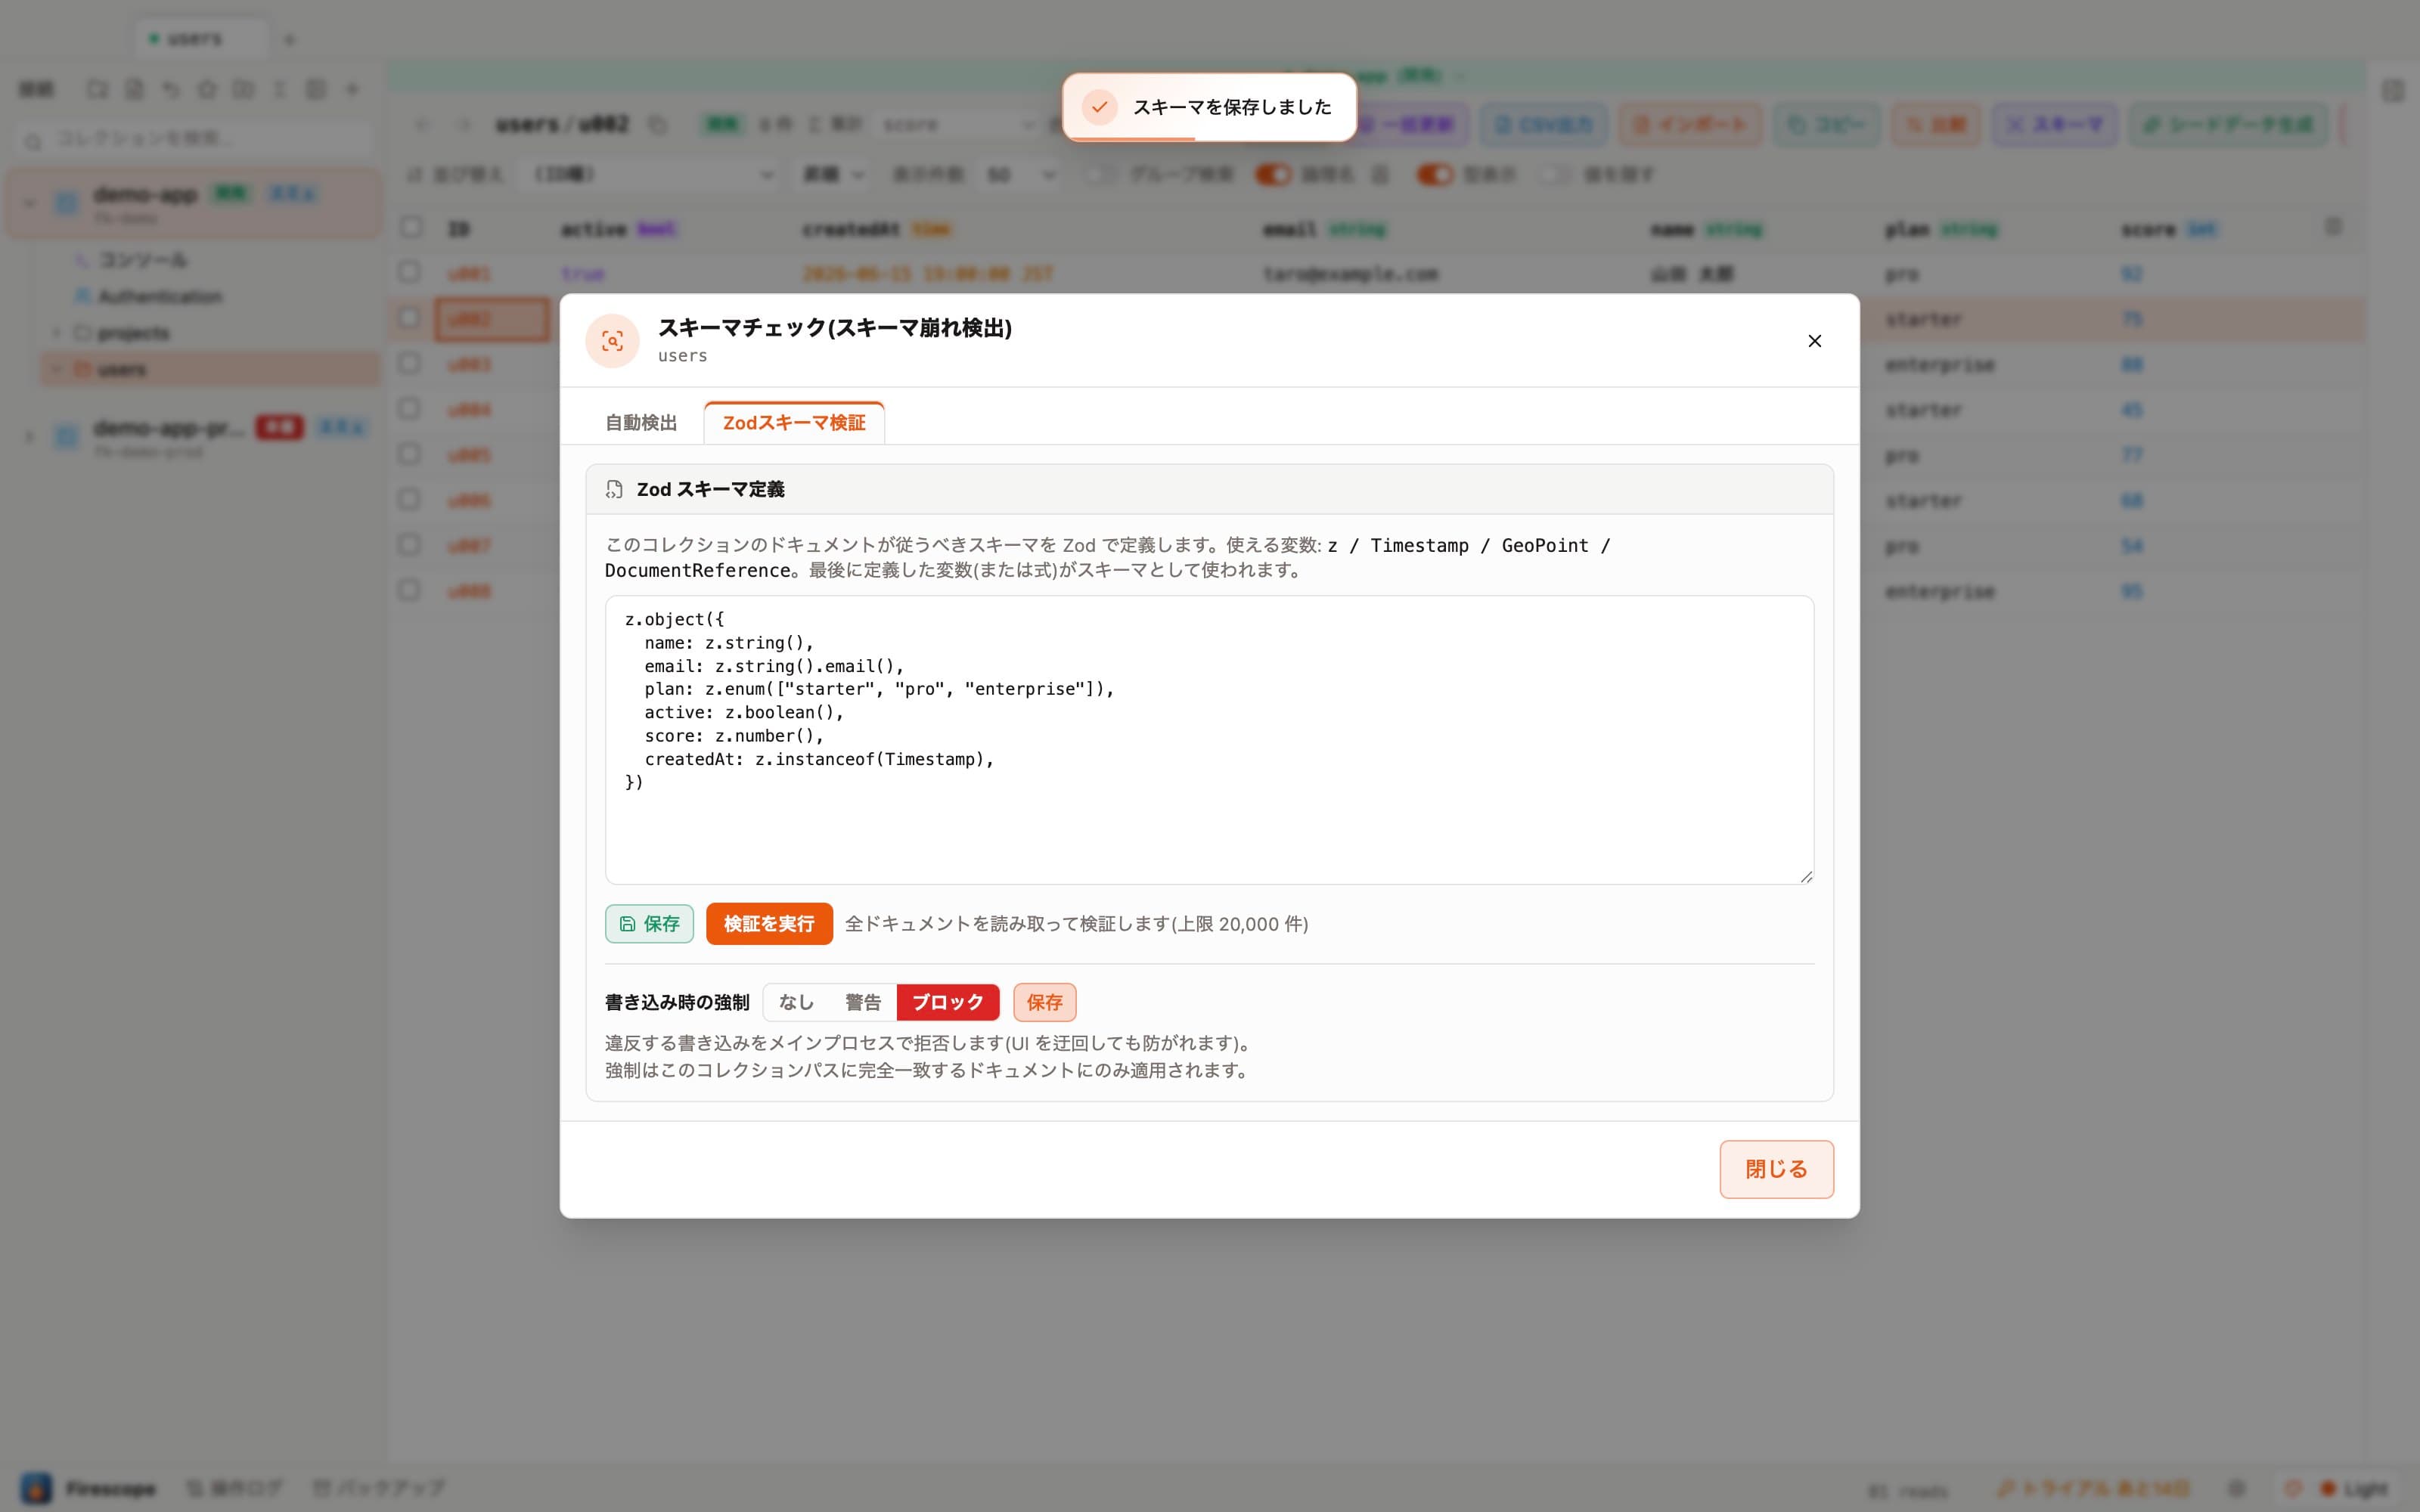The image size is (2420, 1512).
Task: Toggle the right side panel icon
Action: click(2393, 91)
